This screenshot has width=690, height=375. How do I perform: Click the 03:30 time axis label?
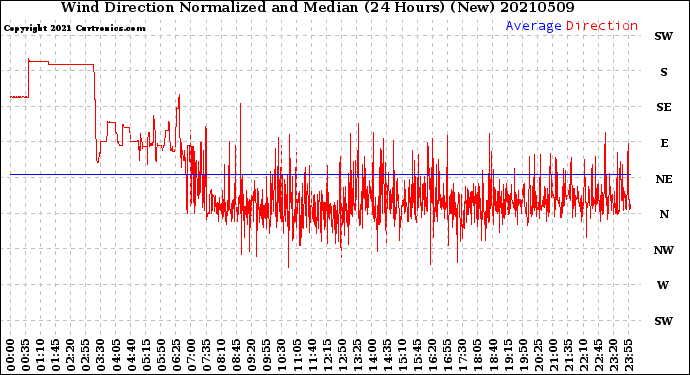point(101,355)
